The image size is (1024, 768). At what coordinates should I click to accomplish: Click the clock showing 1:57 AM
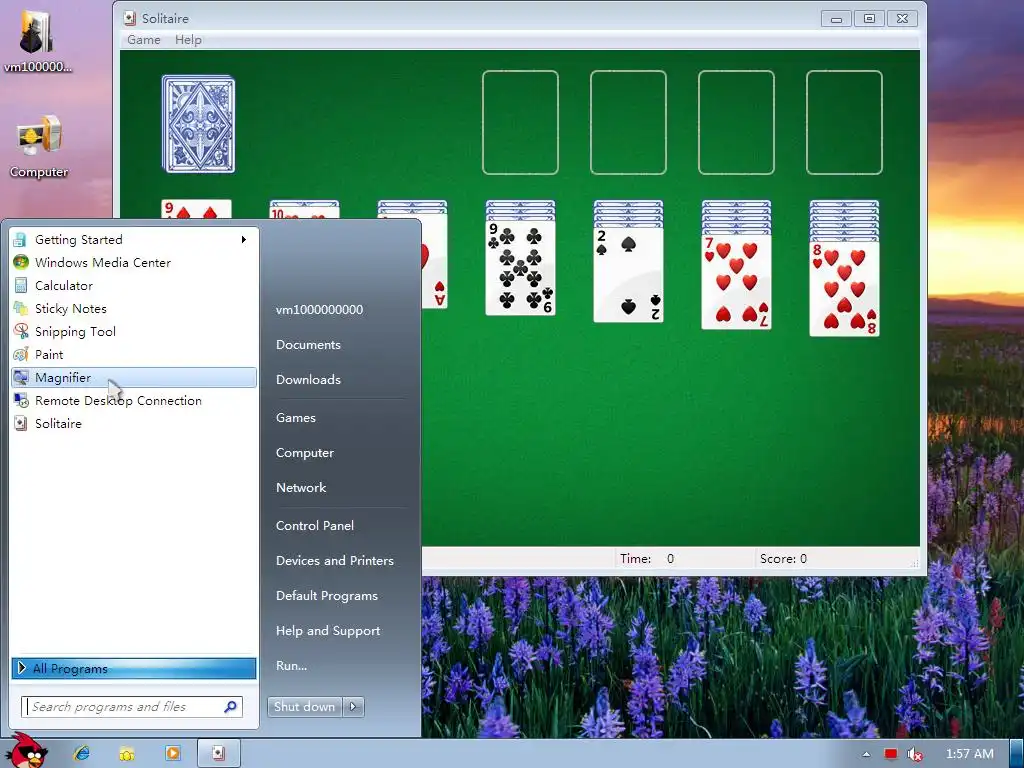click(x=970, y=754)
